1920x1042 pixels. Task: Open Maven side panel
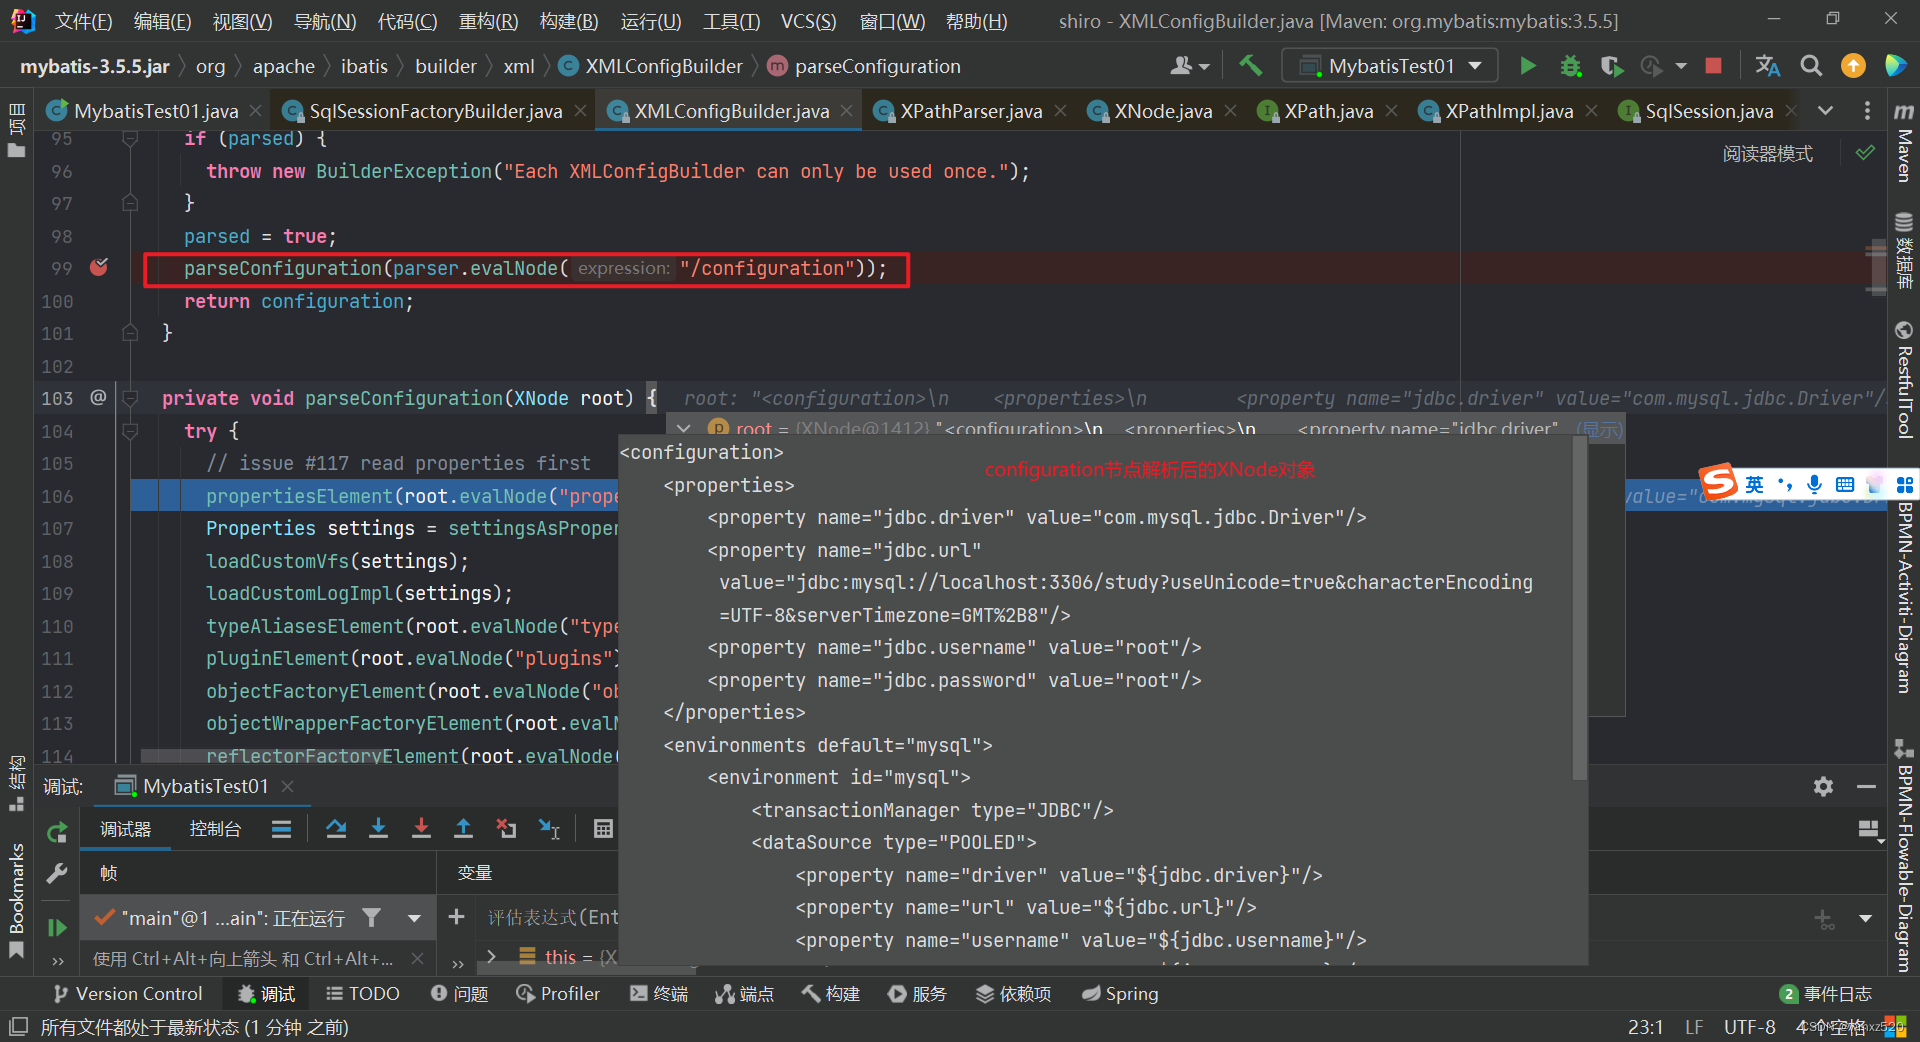point(1904,142)
